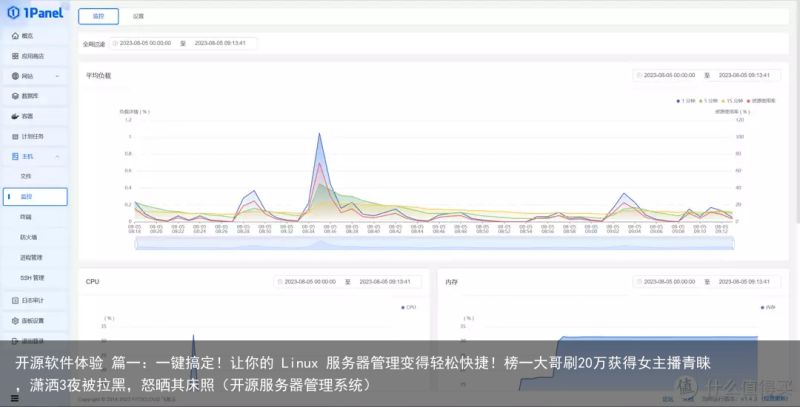The image size is (800, 407).
Task: Collapse the 主机 host submenu chevron
Action: [57, 157]
